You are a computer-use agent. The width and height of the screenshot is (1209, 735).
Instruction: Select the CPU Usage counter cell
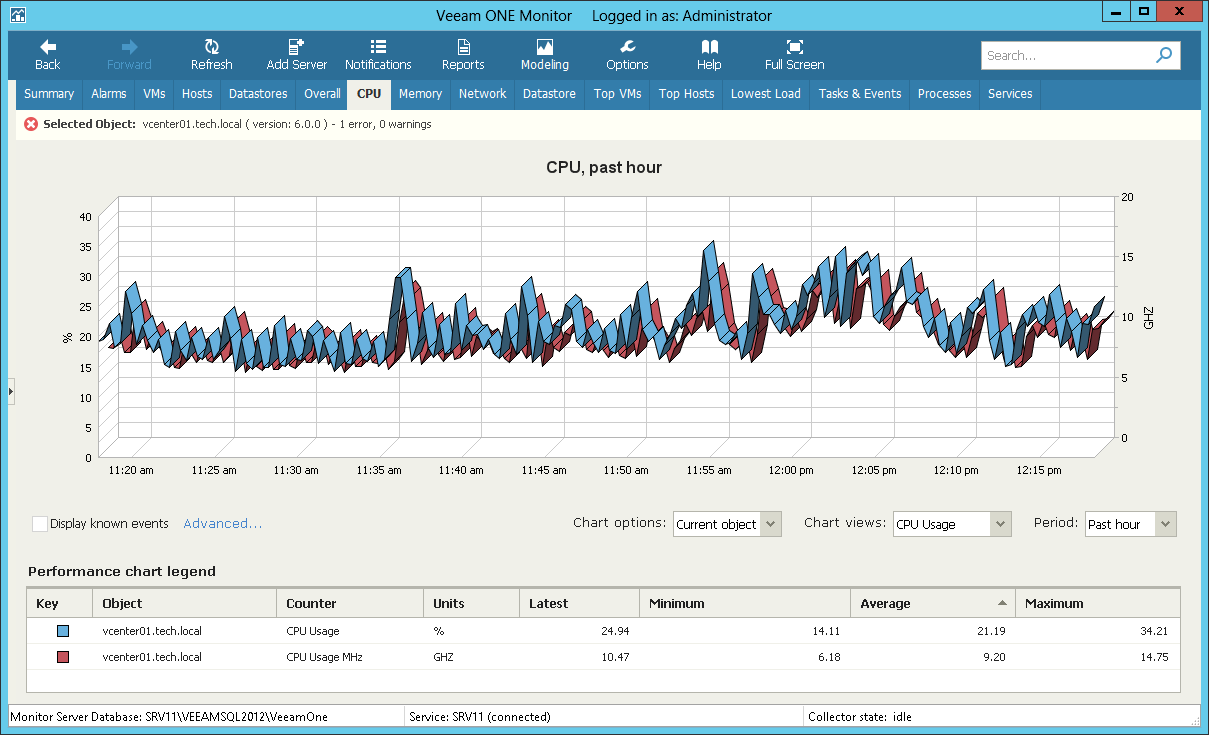pos(313,631)
